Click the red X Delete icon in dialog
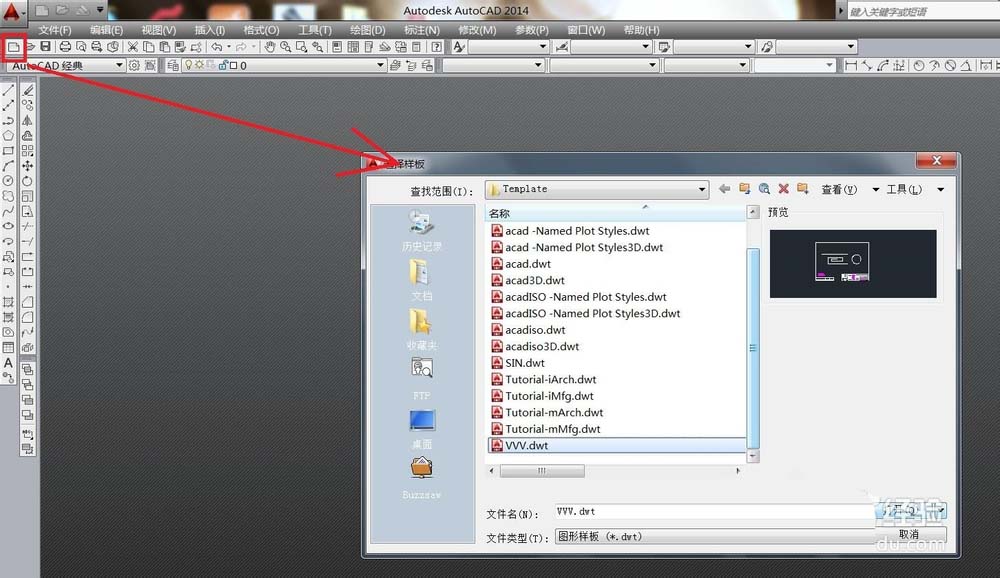Screen dimensions: 1000x578 (783, 189)
